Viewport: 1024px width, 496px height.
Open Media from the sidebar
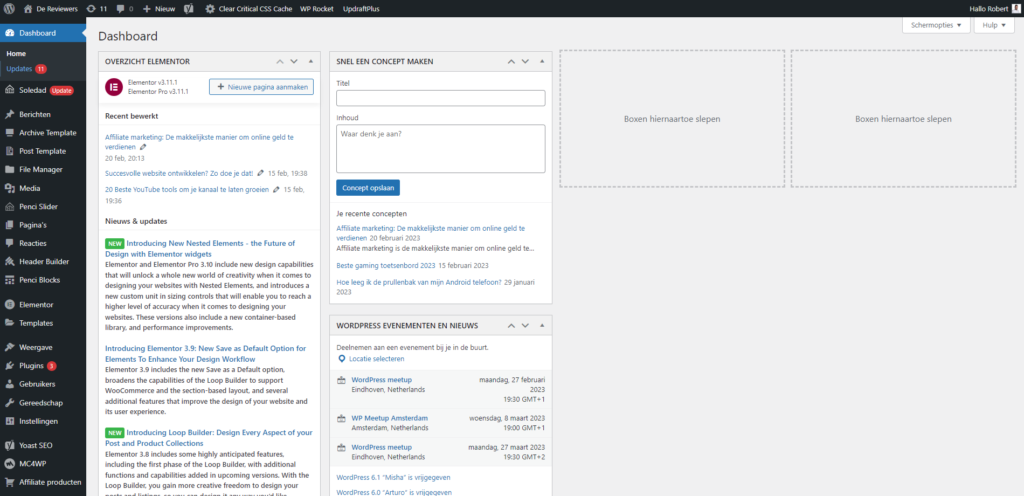(29, 187)
